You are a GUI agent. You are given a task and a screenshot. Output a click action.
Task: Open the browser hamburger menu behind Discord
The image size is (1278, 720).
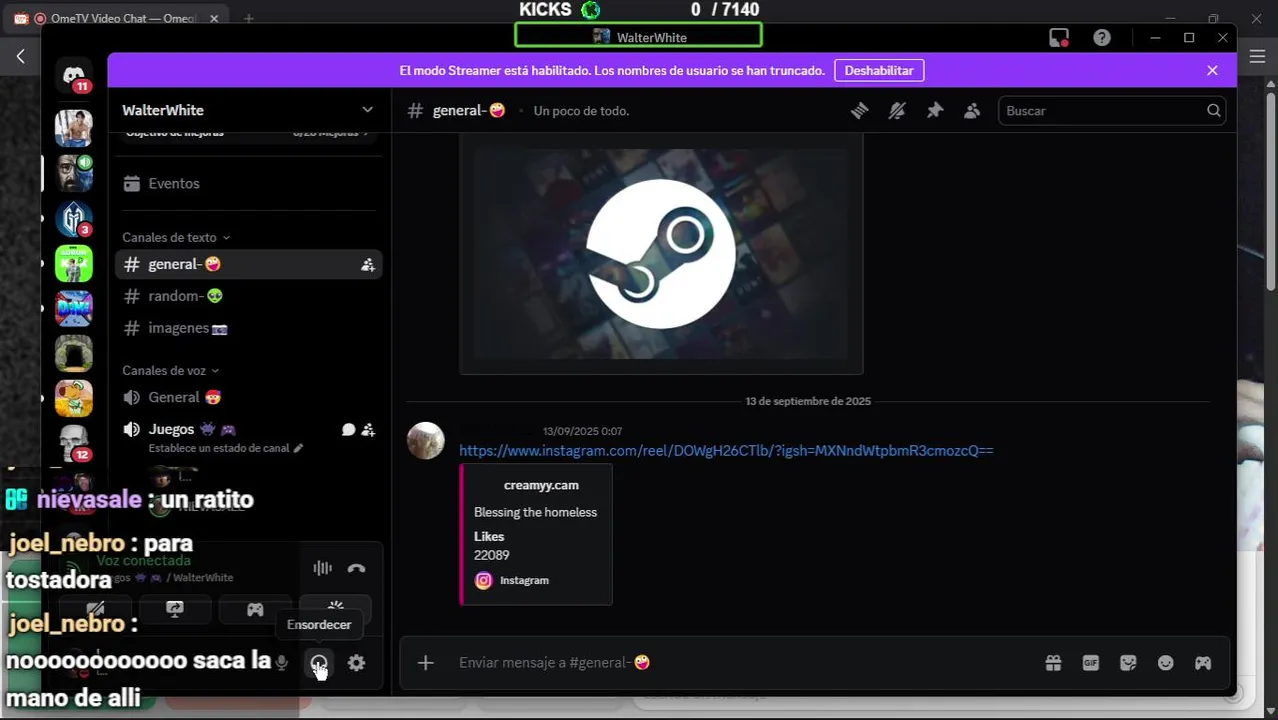1258,57
